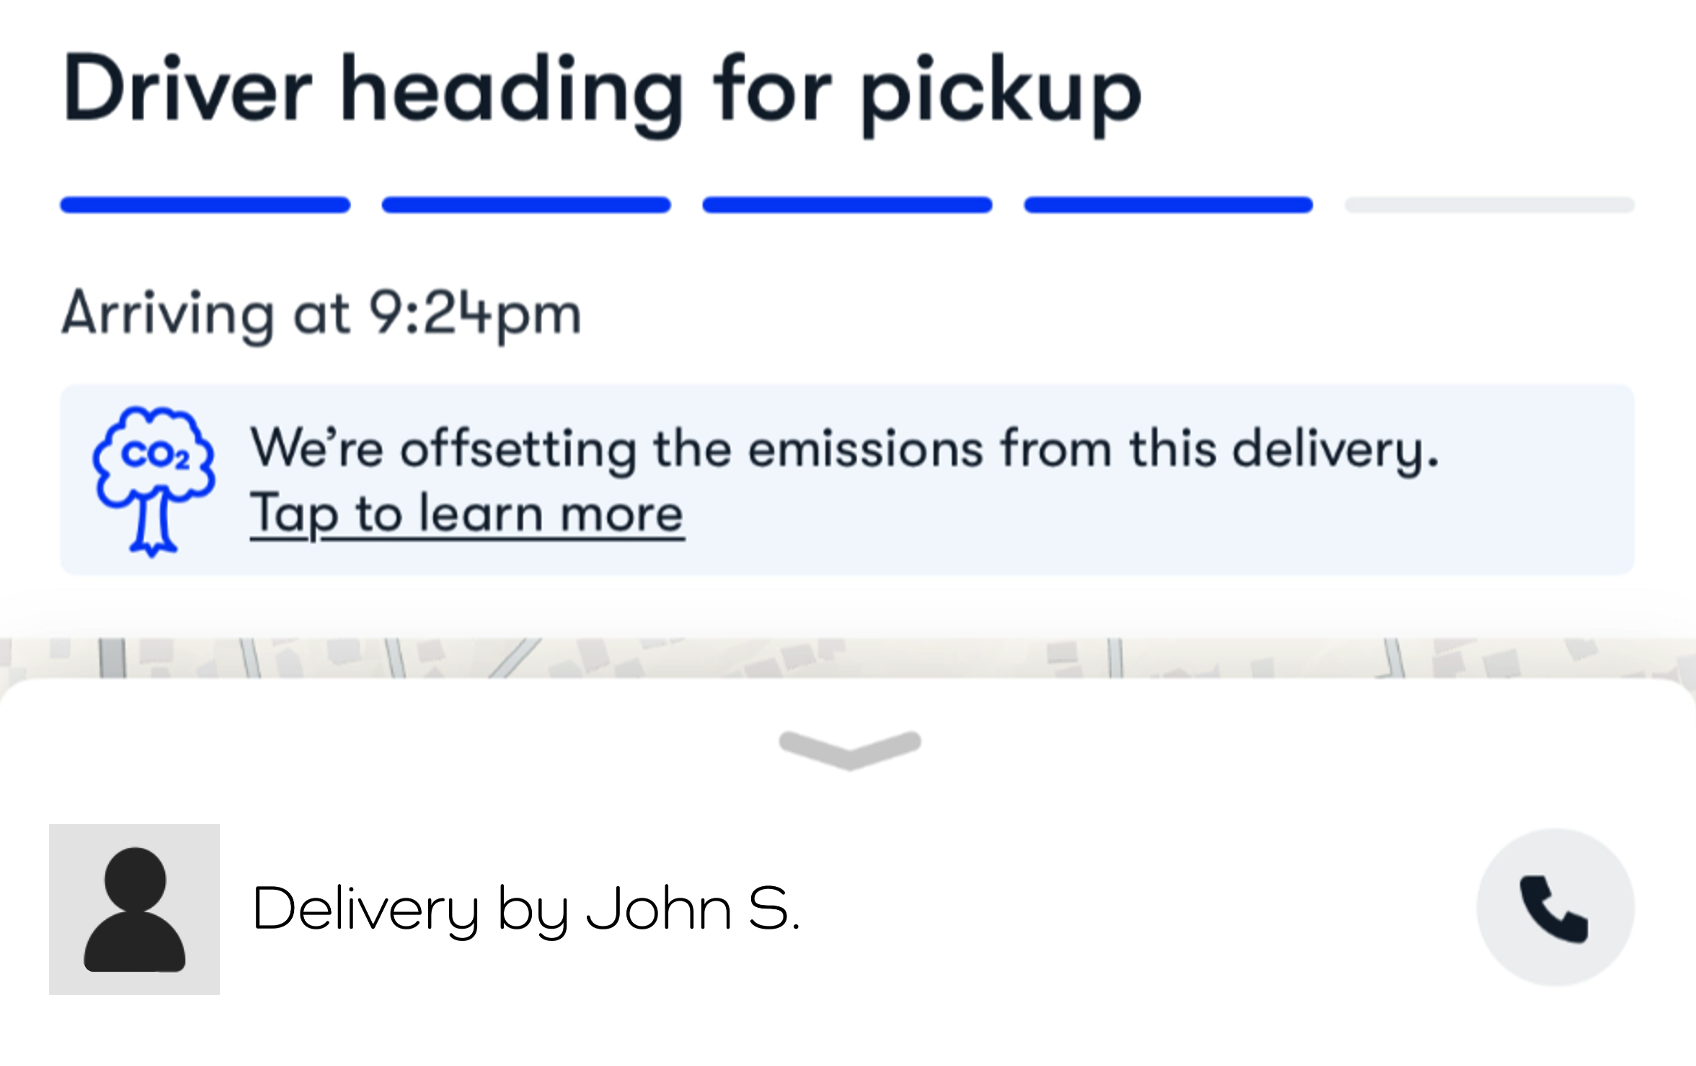1696x1066 pixels.
Task: Tap the driver's profile avatar silhouette
Action: tap(134, 909)
